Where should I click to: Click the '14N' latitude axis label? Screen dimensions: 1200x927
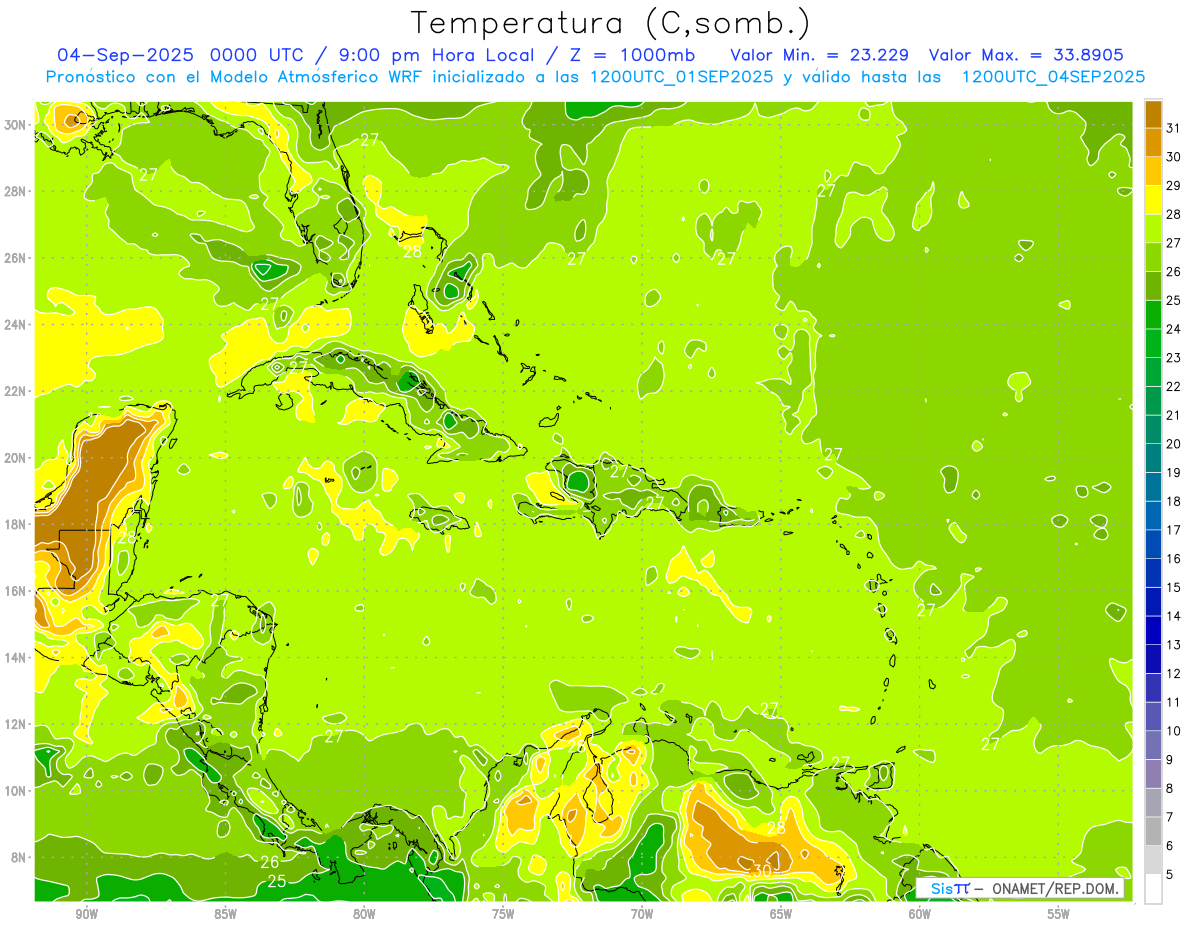tap(15, 658)
